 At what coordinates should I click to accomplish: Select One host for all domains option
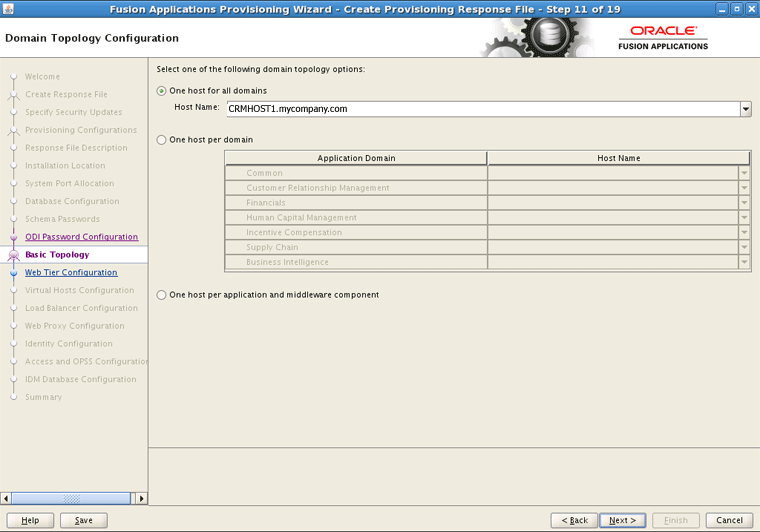tap(161, 91)
